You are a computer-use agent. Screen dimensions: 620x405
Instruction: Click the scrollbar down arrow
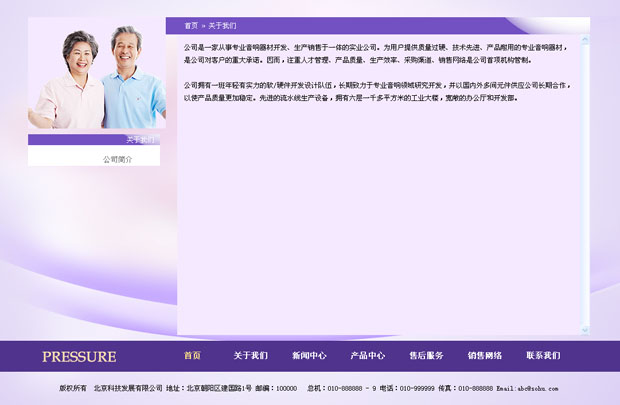[585, 329]
